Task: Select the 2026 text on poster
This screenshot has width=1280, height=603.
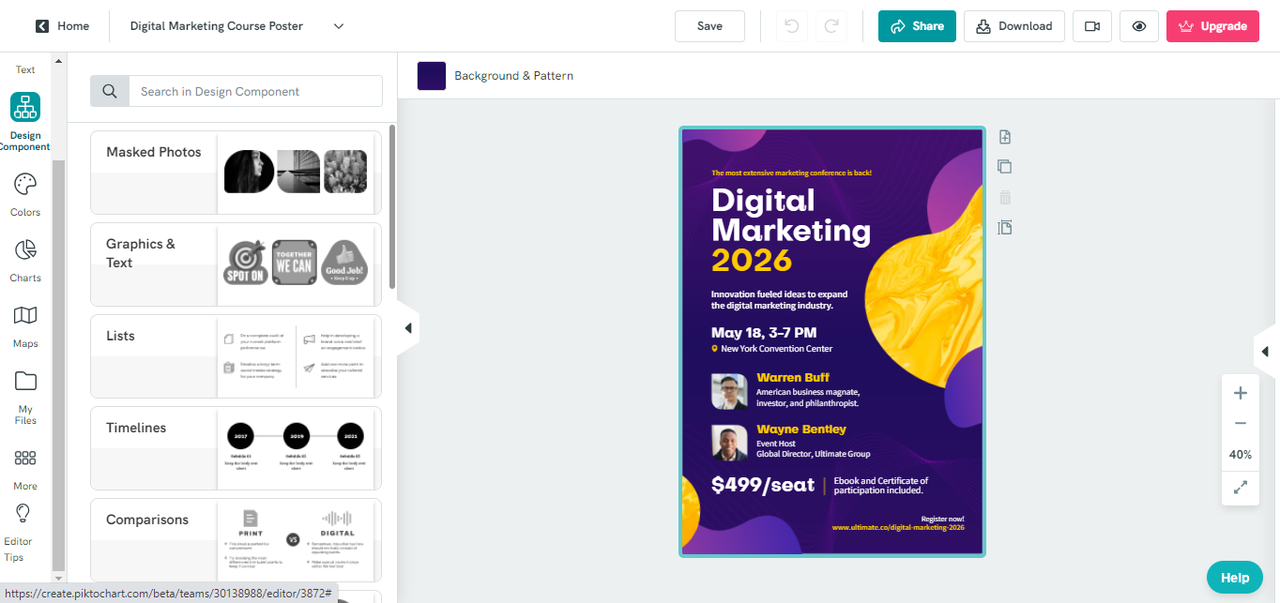Action: pos(751,260)
